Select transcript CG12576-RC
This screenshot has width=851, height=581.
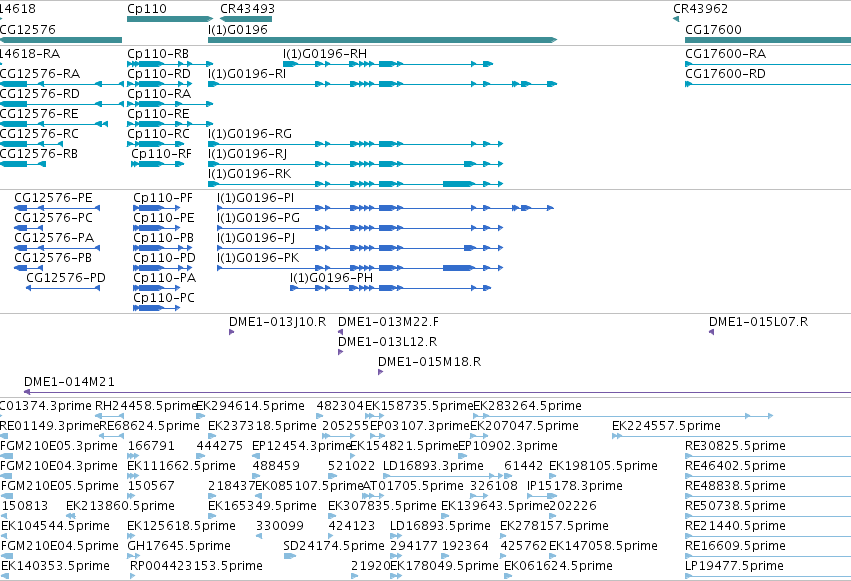[31, 144]
